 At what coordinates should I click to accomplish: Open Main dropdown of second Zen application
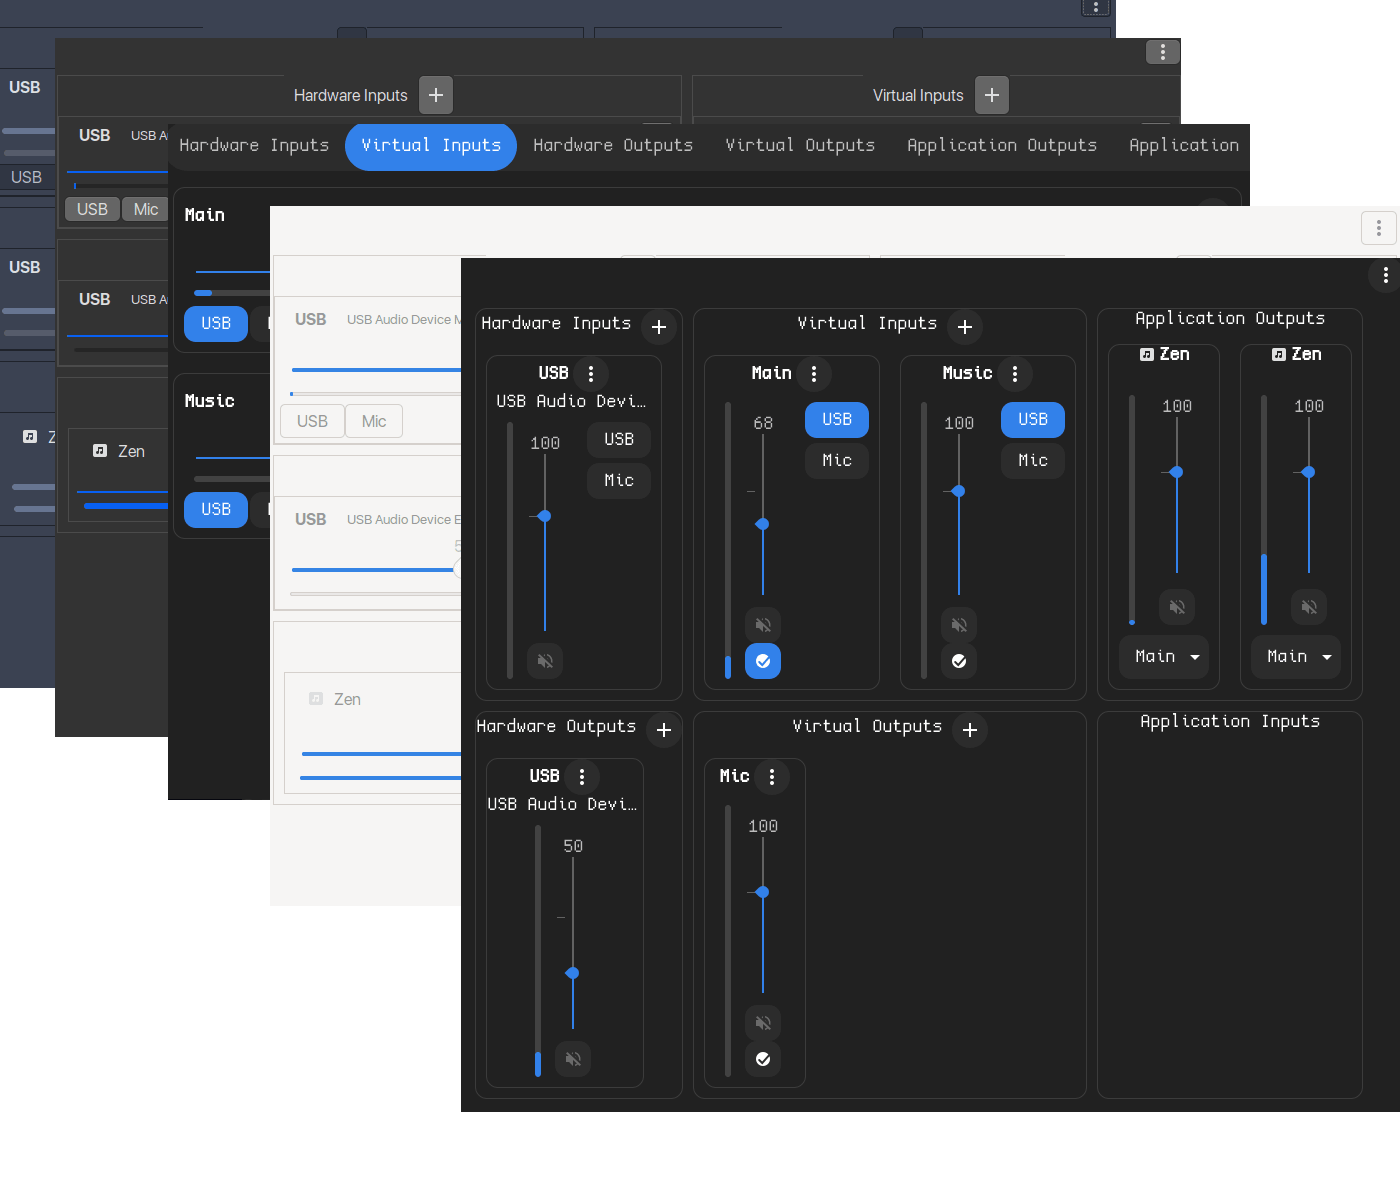(x=1297, y=657)
